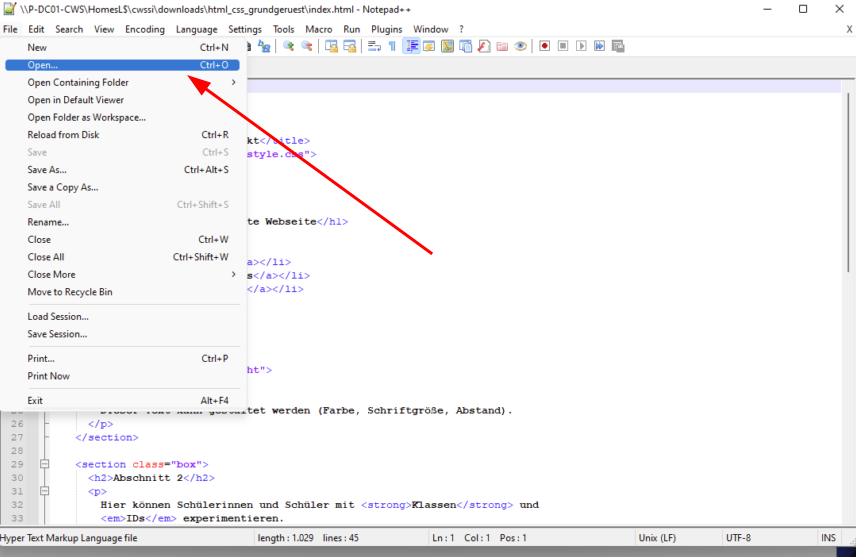Click the Save recorded macro icon
Image resolution: width=856 pixels, height=557 pixels.
pos(618,46)
